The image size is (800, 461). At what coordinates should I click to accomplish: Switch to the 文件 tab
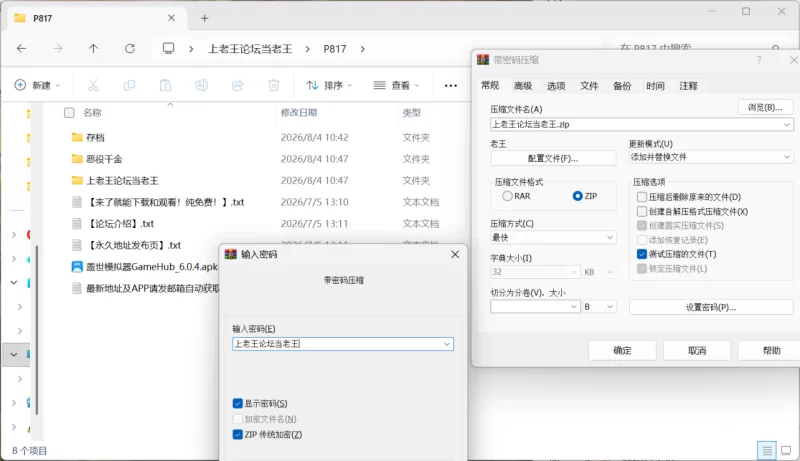point(589,86)
